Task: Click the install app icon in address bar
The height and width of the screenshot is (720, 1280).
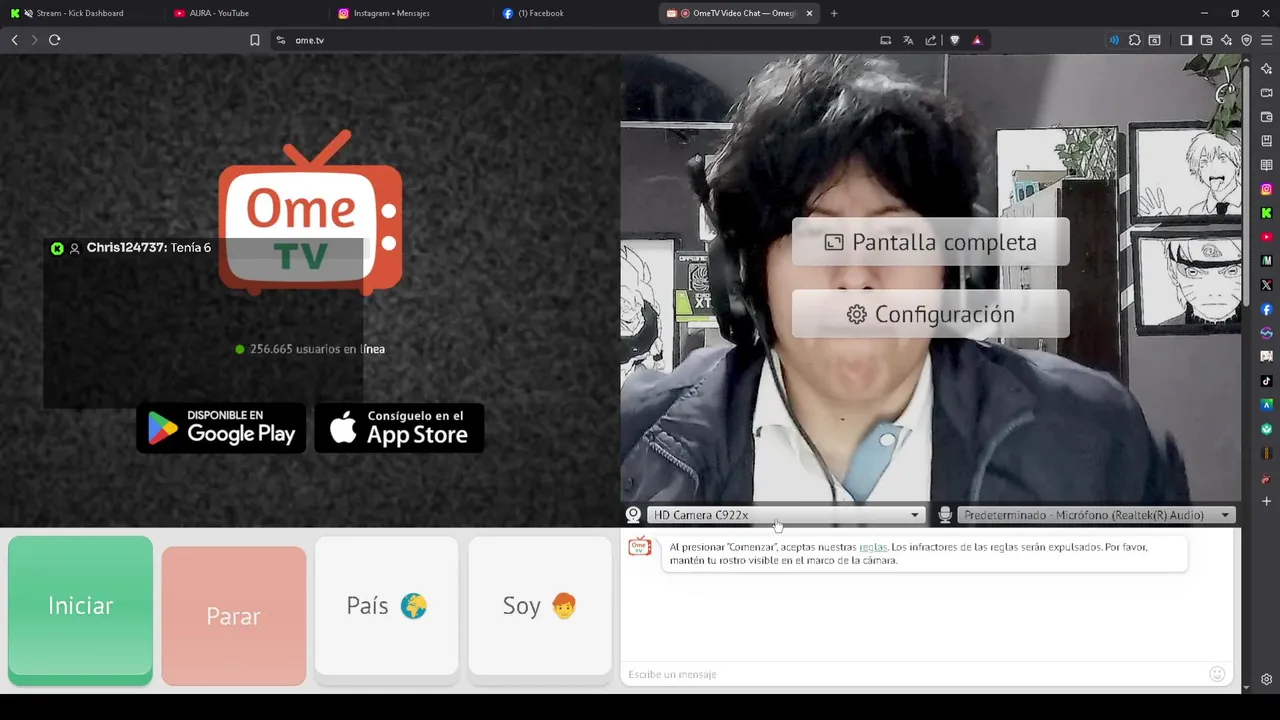Action: pos(885,40)
